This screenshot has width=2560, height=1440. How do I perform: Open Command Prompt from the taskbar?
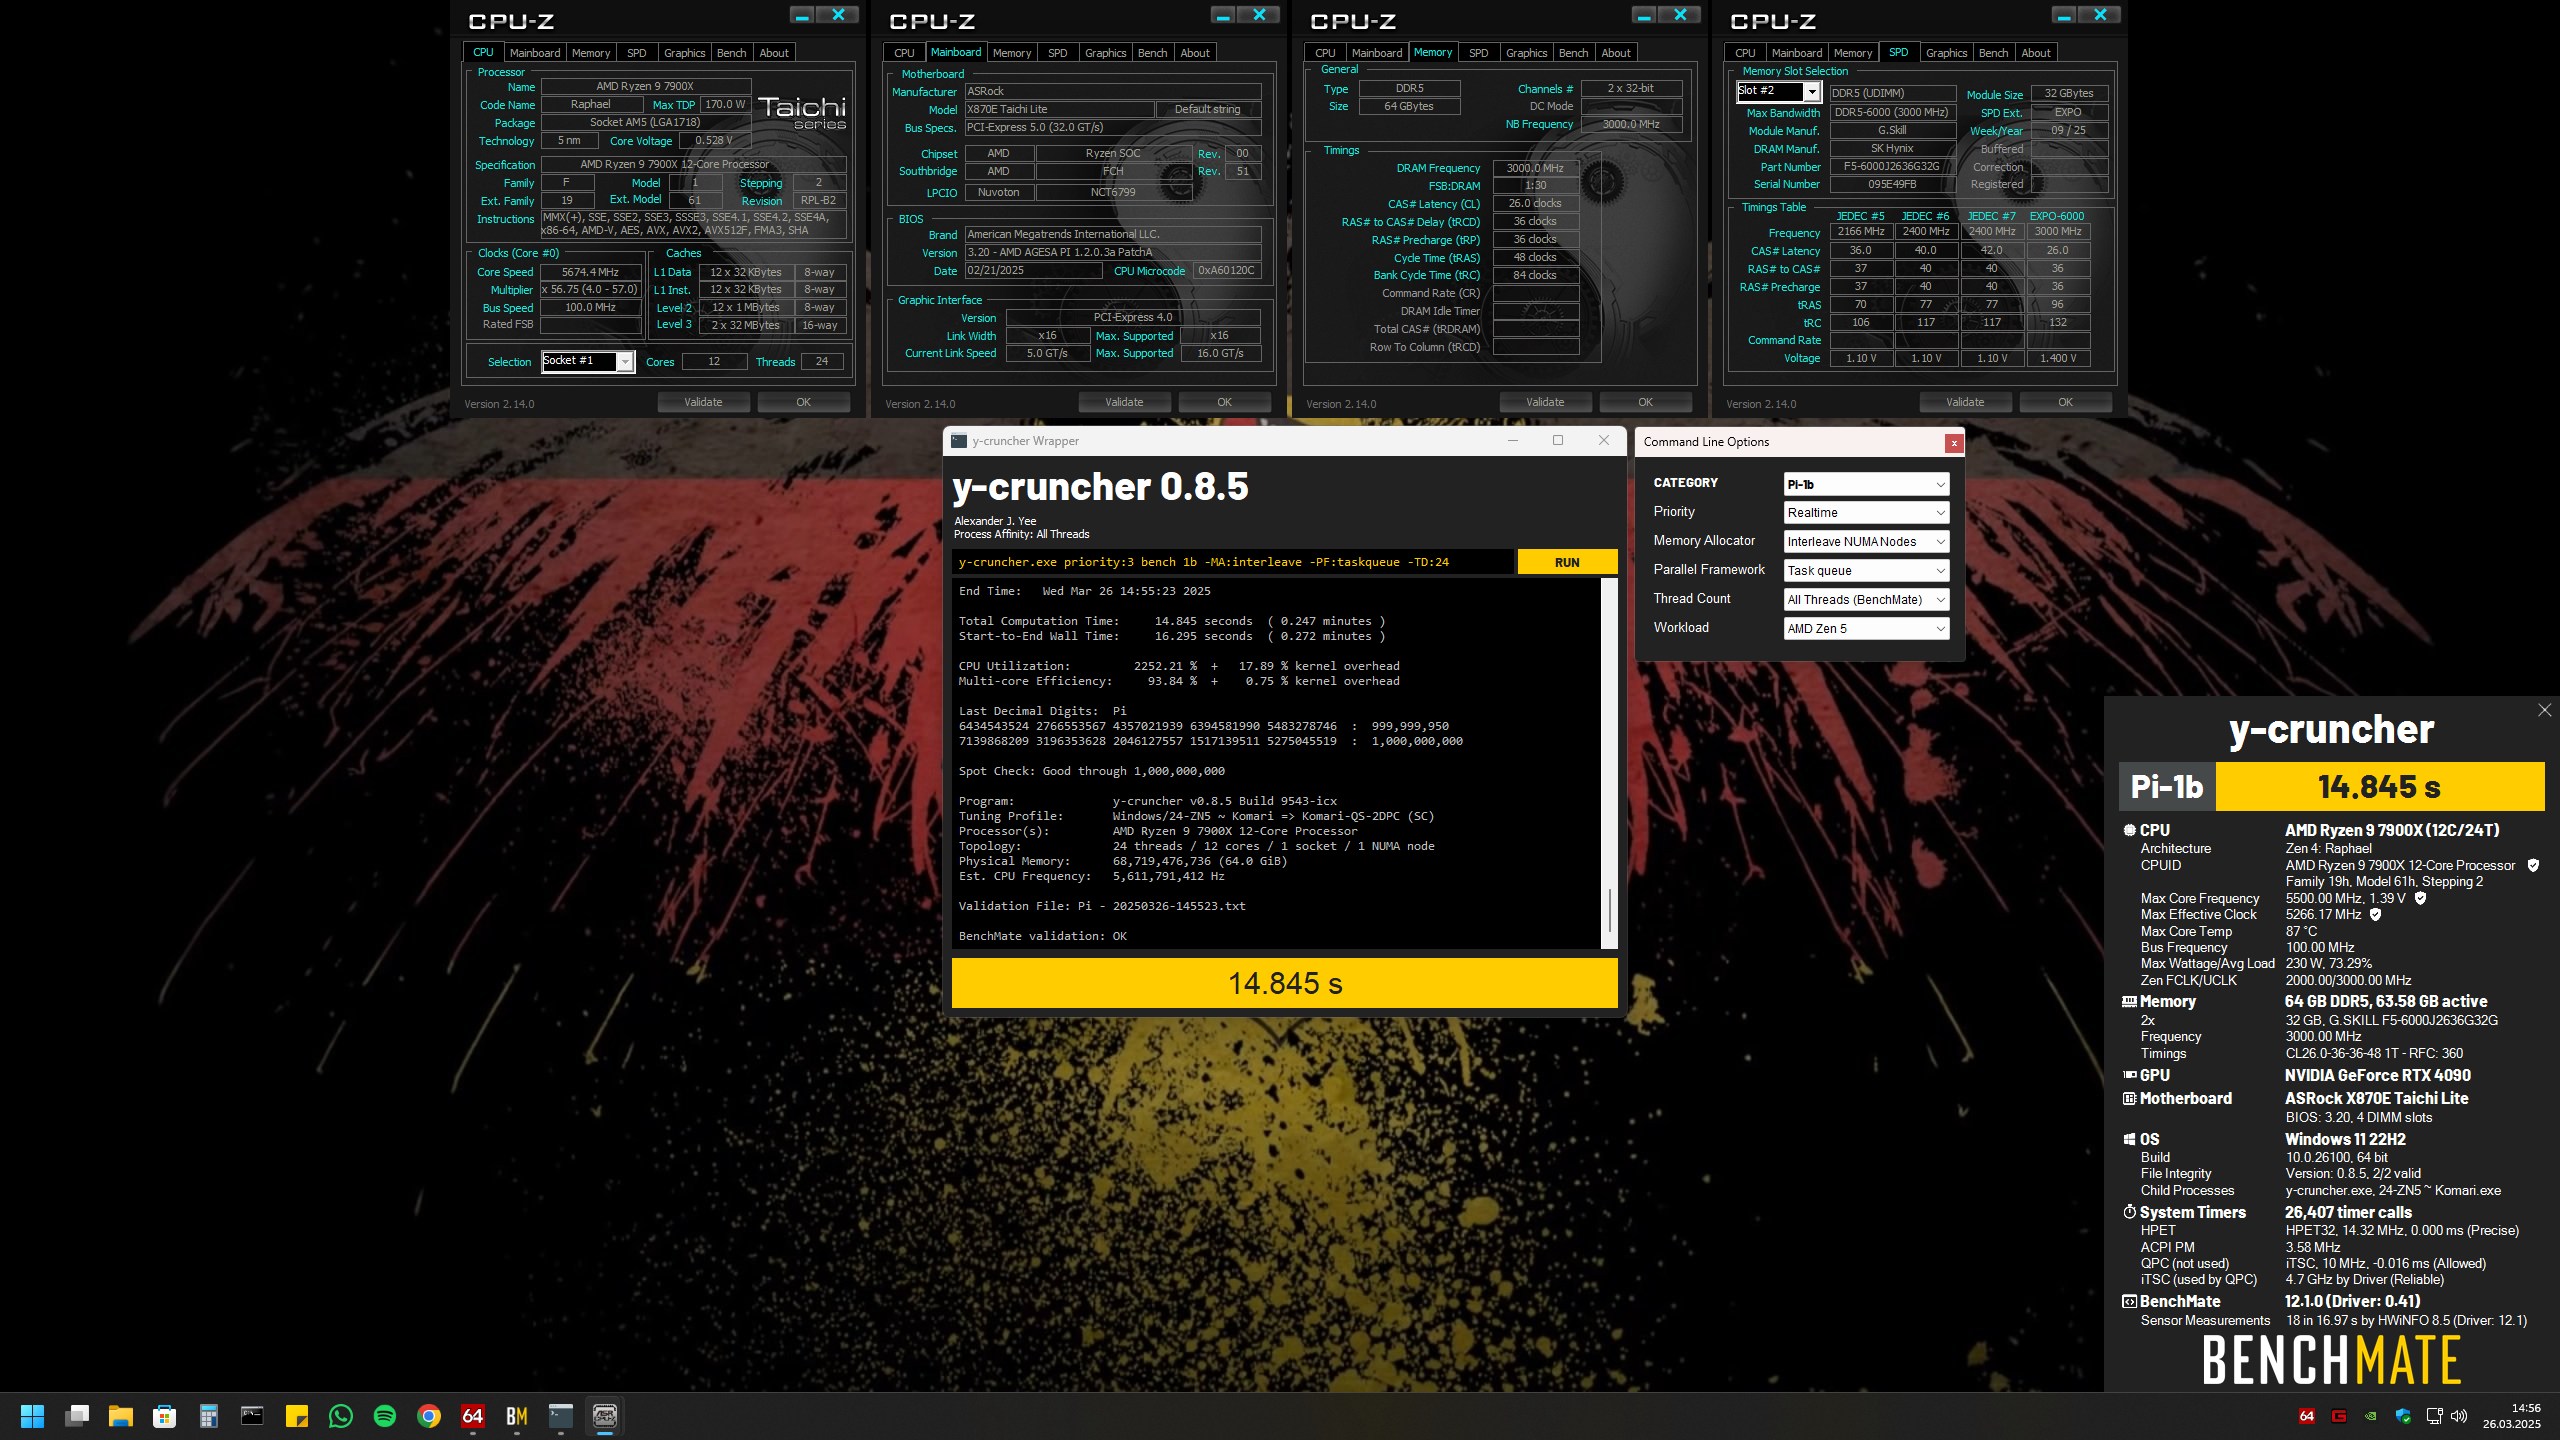click(x=252, y=1416)
